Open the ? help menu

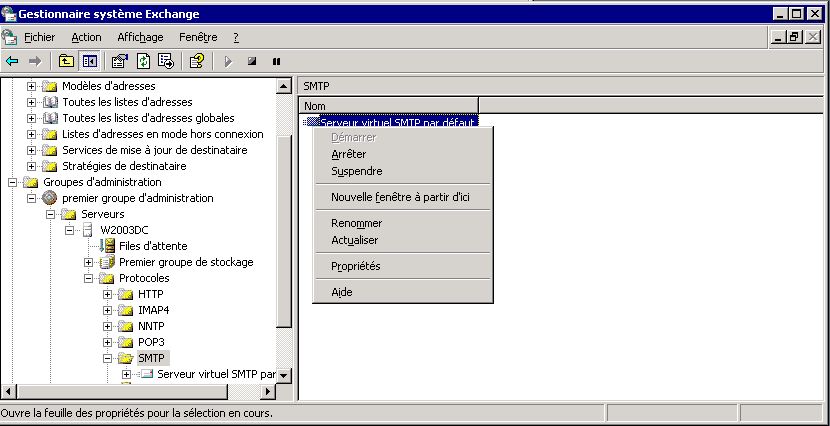coord(236,38)
